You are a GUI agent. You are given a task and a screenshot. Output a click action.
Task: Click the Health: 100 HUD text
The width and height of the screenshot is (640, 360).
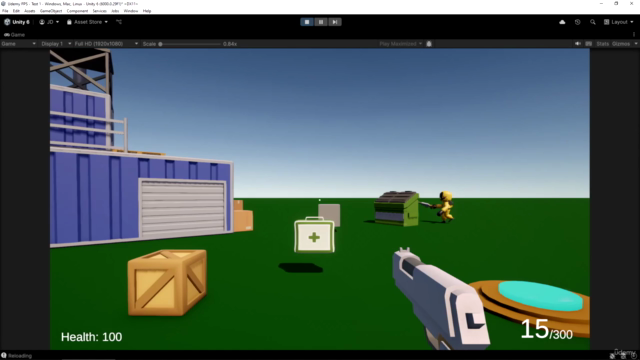[x=91, y=337]
